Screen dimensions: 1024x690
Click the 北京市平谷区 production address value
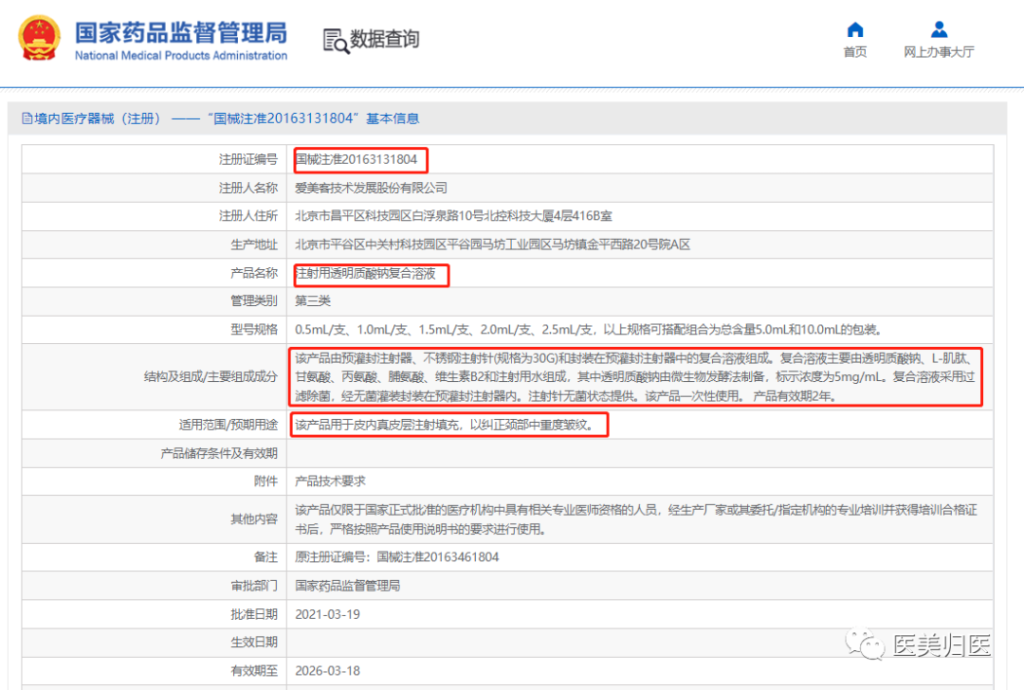pos(492,245)
